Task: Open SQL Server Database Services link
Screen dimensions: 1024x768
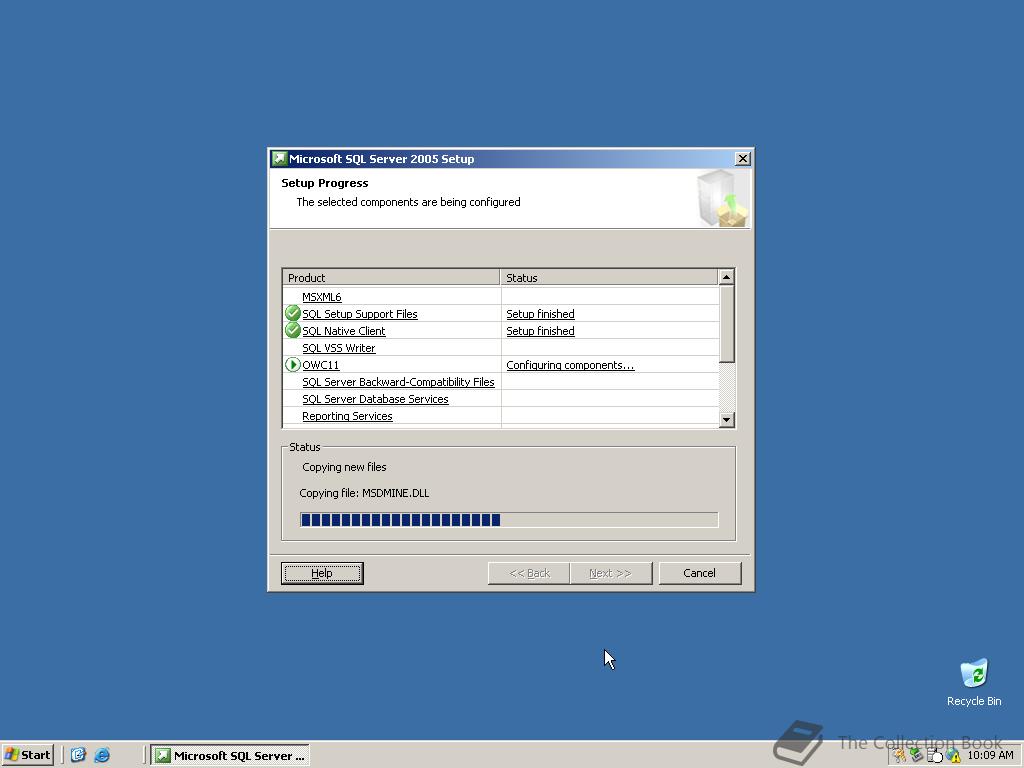Action: 375,399
